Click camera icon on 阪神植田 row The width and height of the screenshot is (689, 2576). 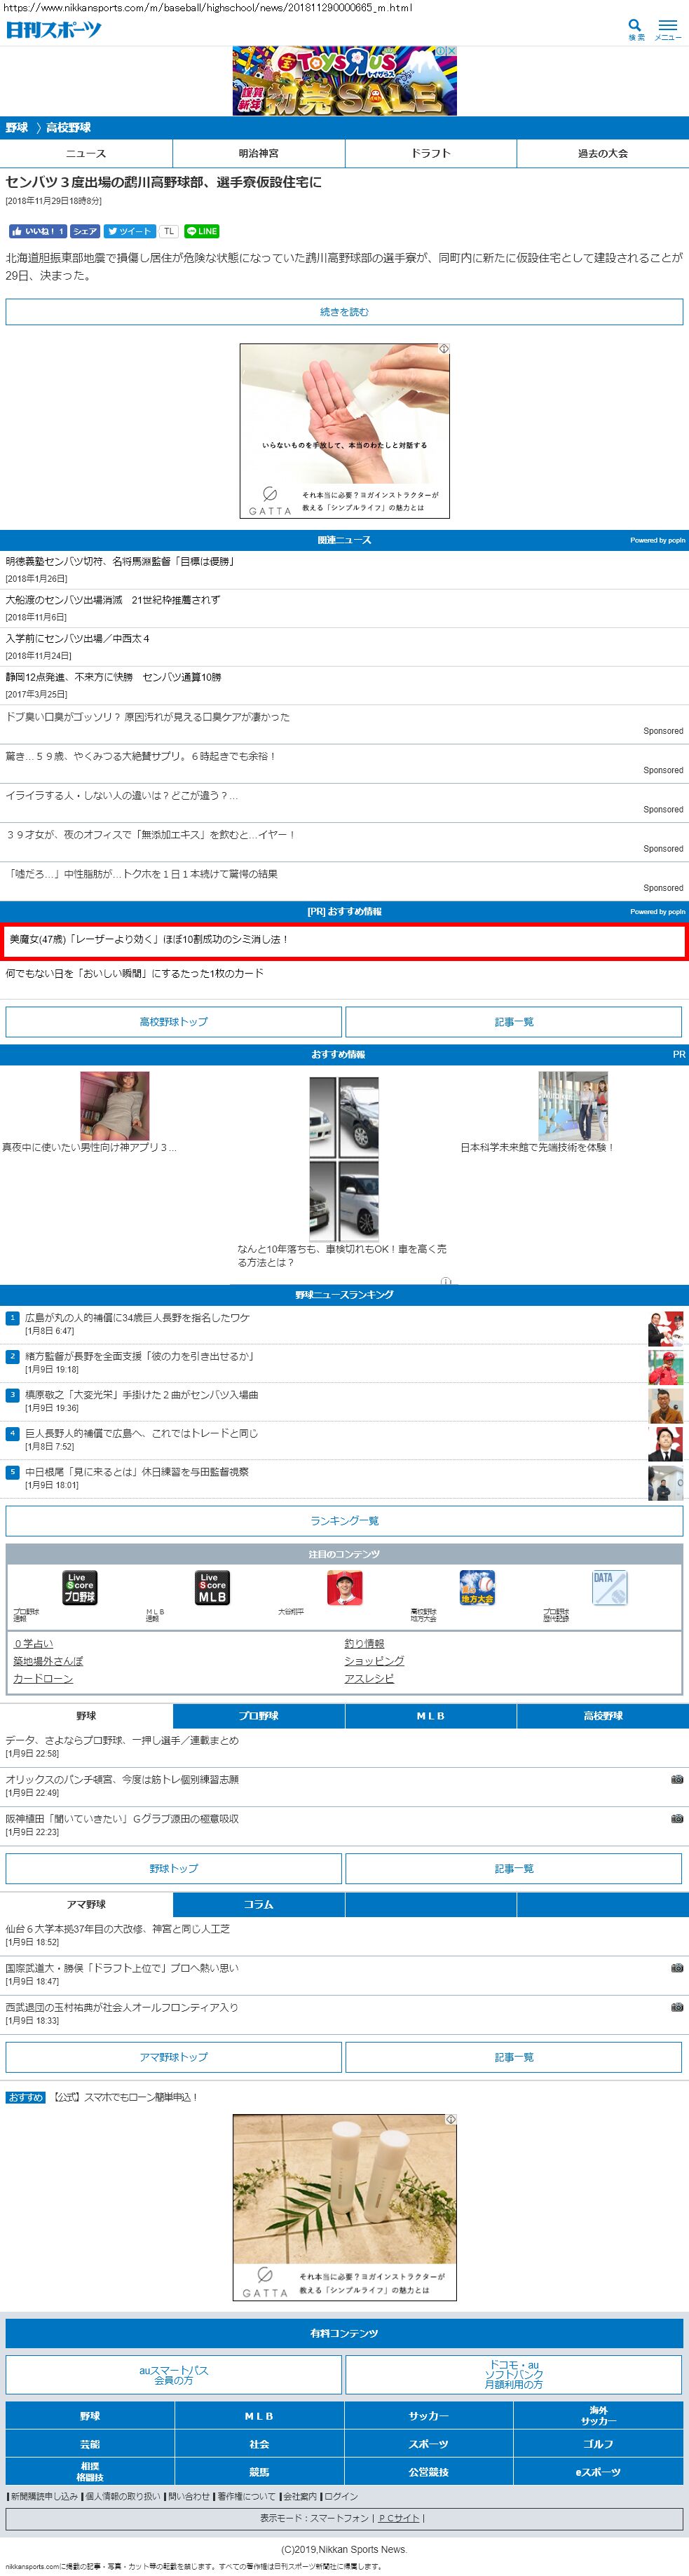click(677, 1818)
